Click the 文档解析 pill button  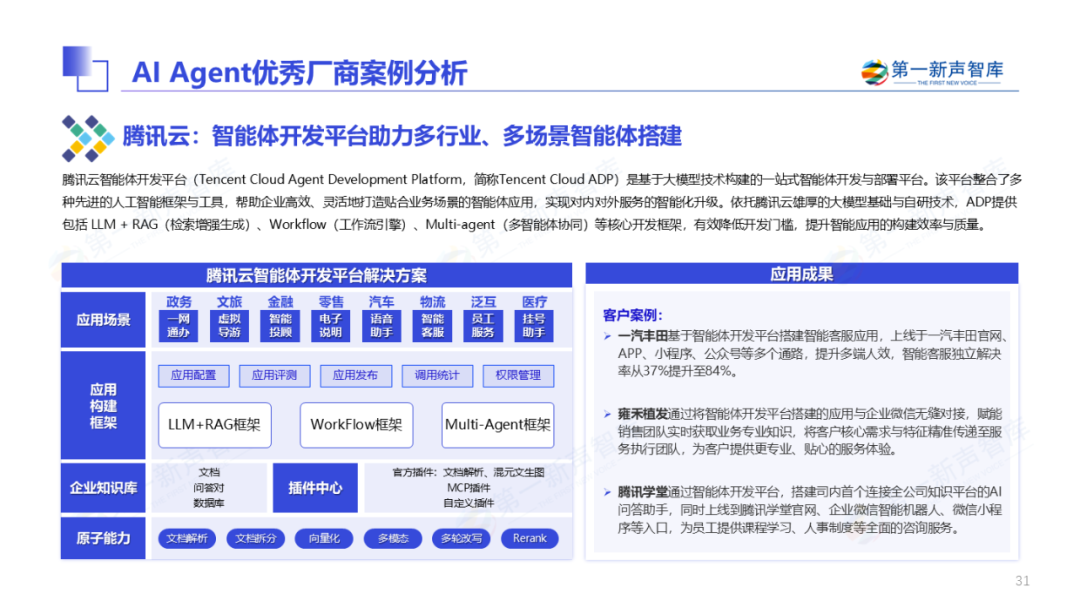click(x=188, y=538)
